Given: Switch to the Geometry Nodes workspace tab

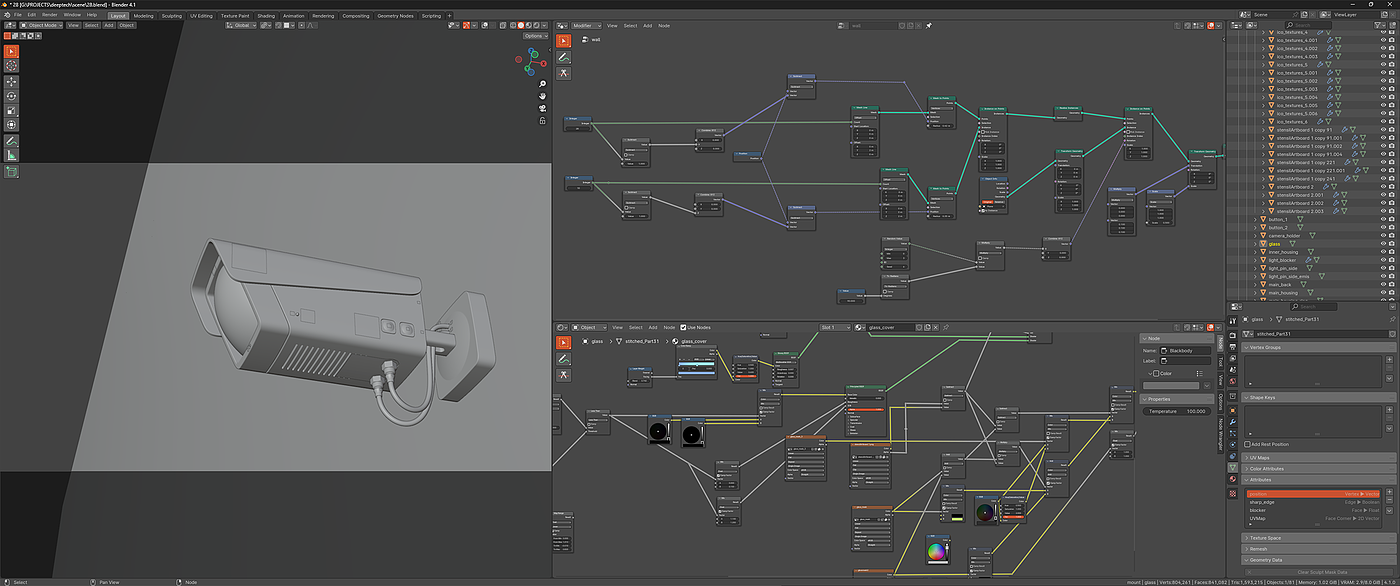Looking at the screenshot, I should coord(394,16).
